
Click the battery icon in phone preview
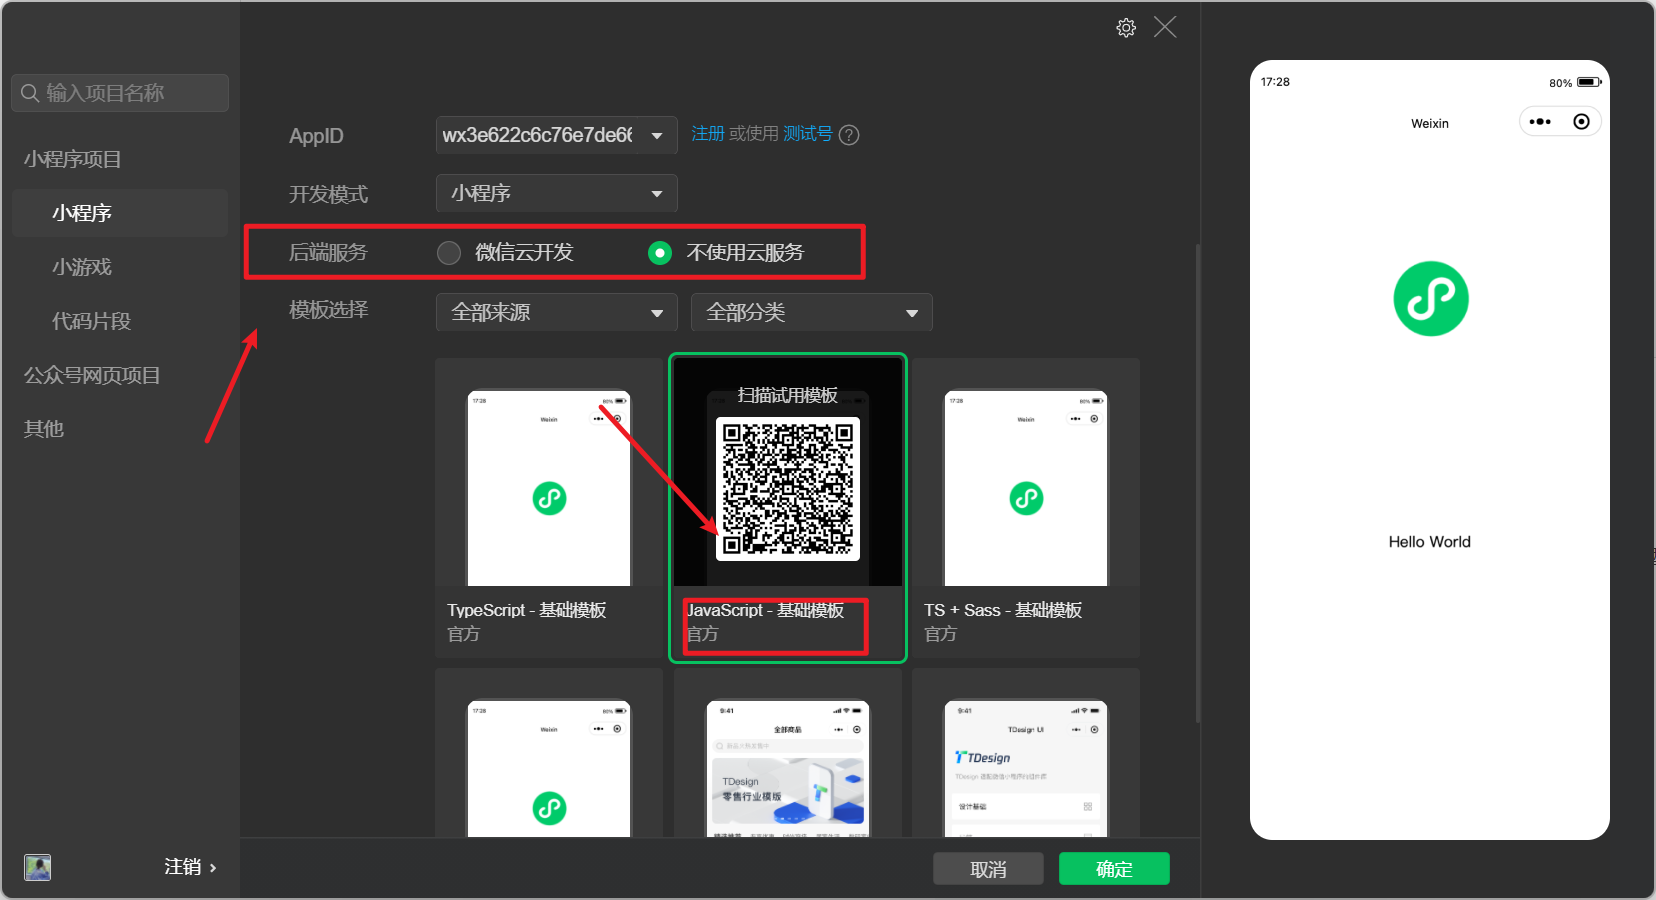coord(1589,82)
